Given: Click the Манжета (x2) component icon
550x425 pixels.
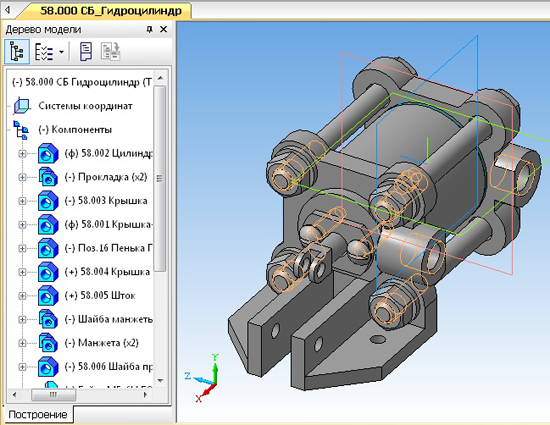Looking at the screenshot, I should pyautogui.click(x=48, y=343).
